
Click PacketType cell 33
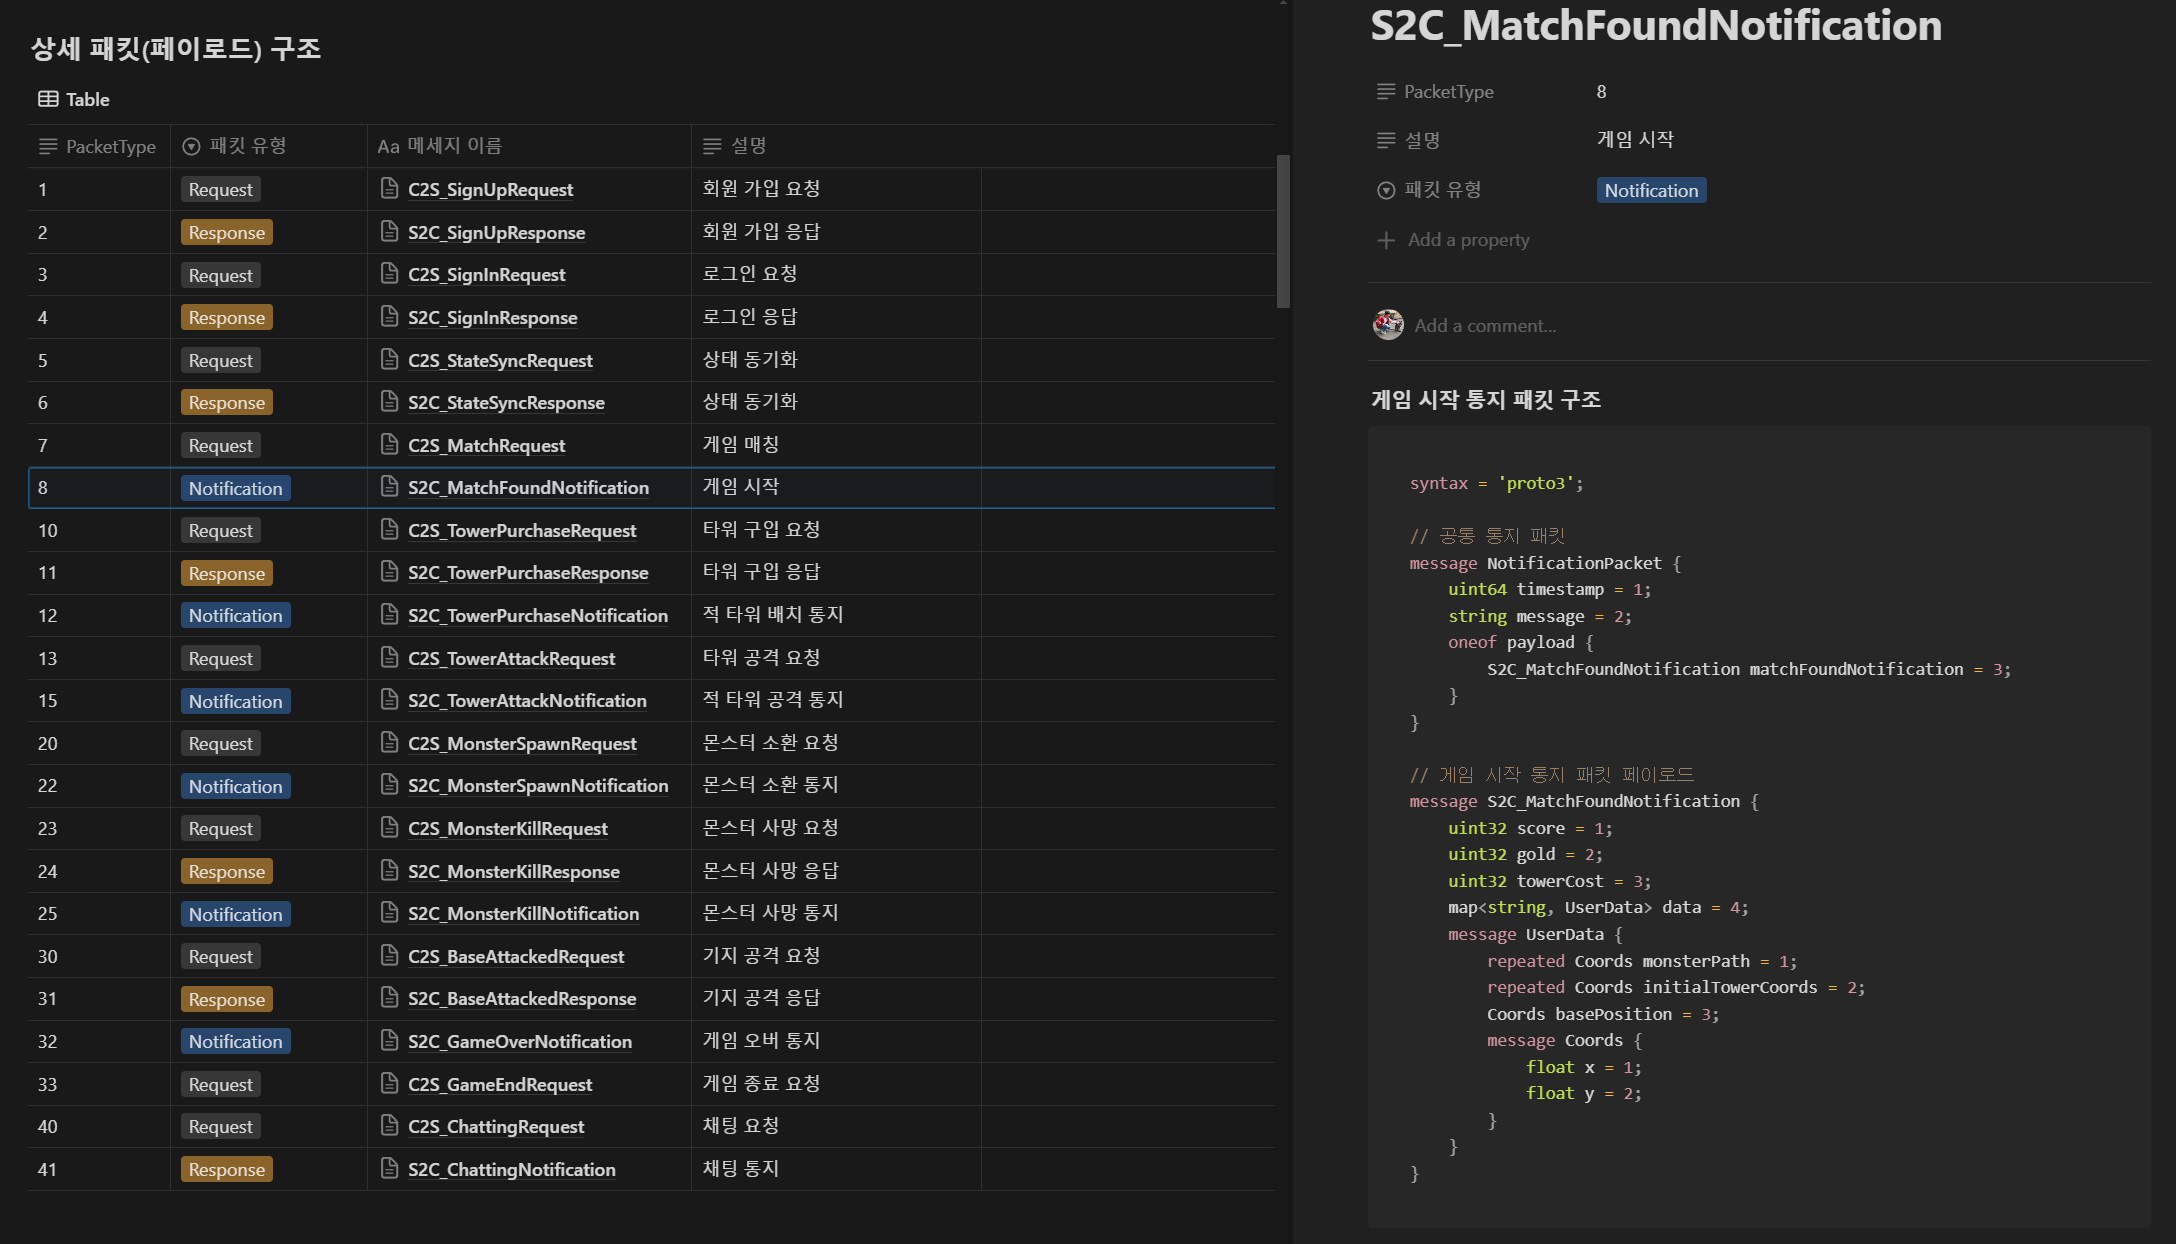coord(99,1084)
